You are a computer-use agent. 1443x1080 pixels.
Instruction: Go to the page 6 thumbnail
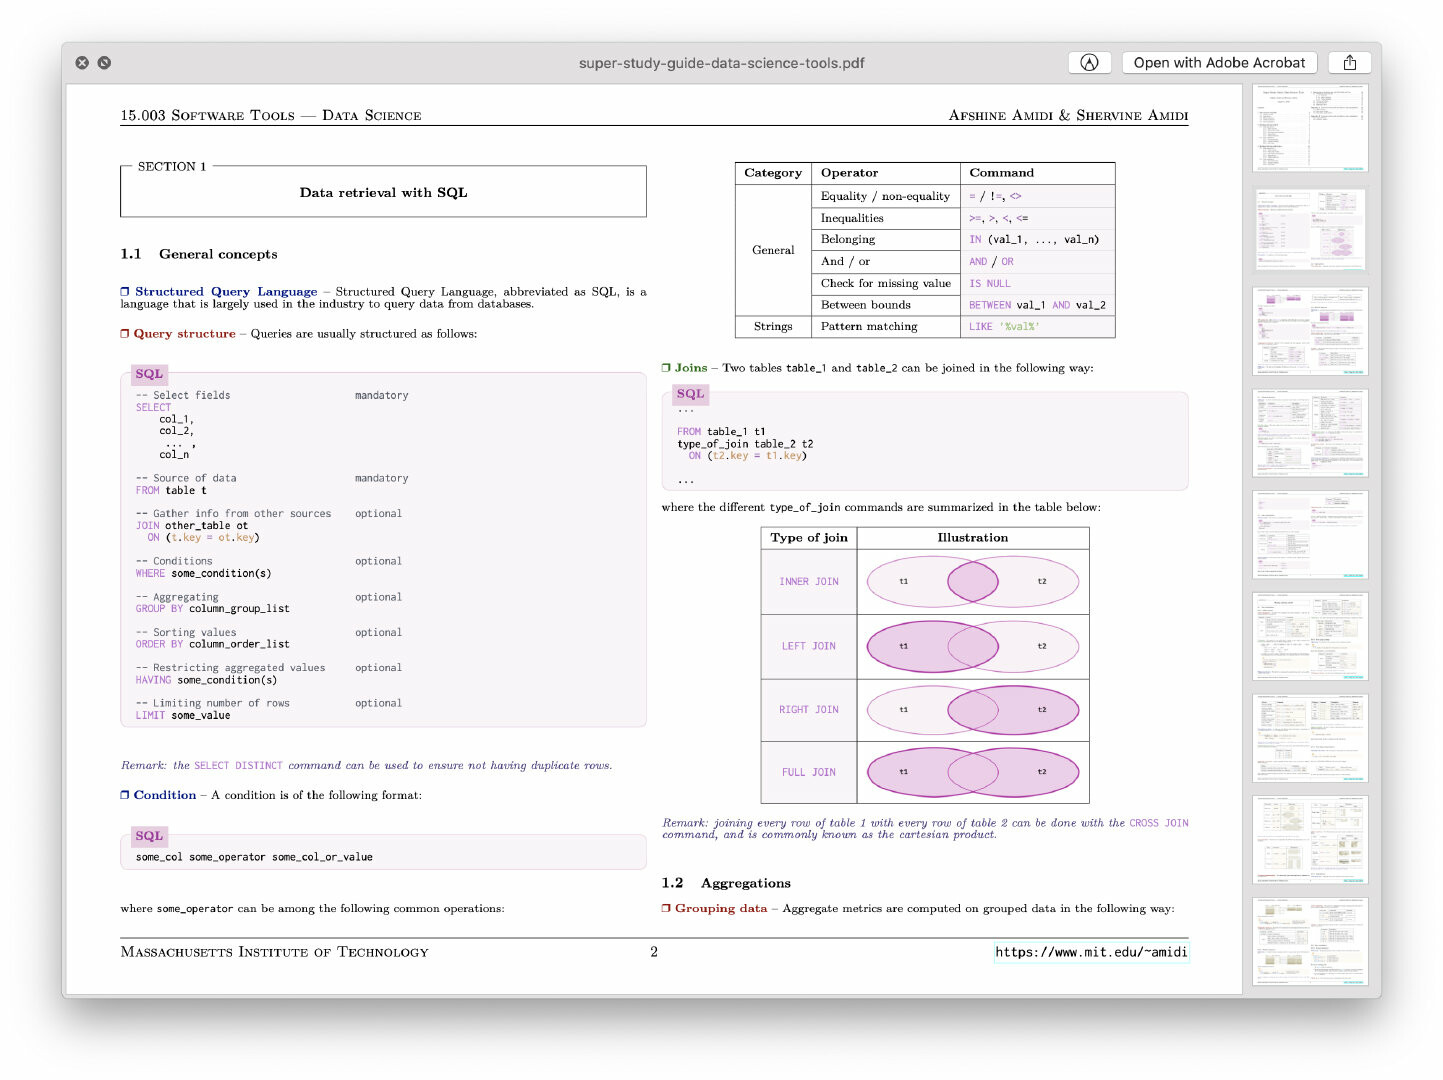1310,636
